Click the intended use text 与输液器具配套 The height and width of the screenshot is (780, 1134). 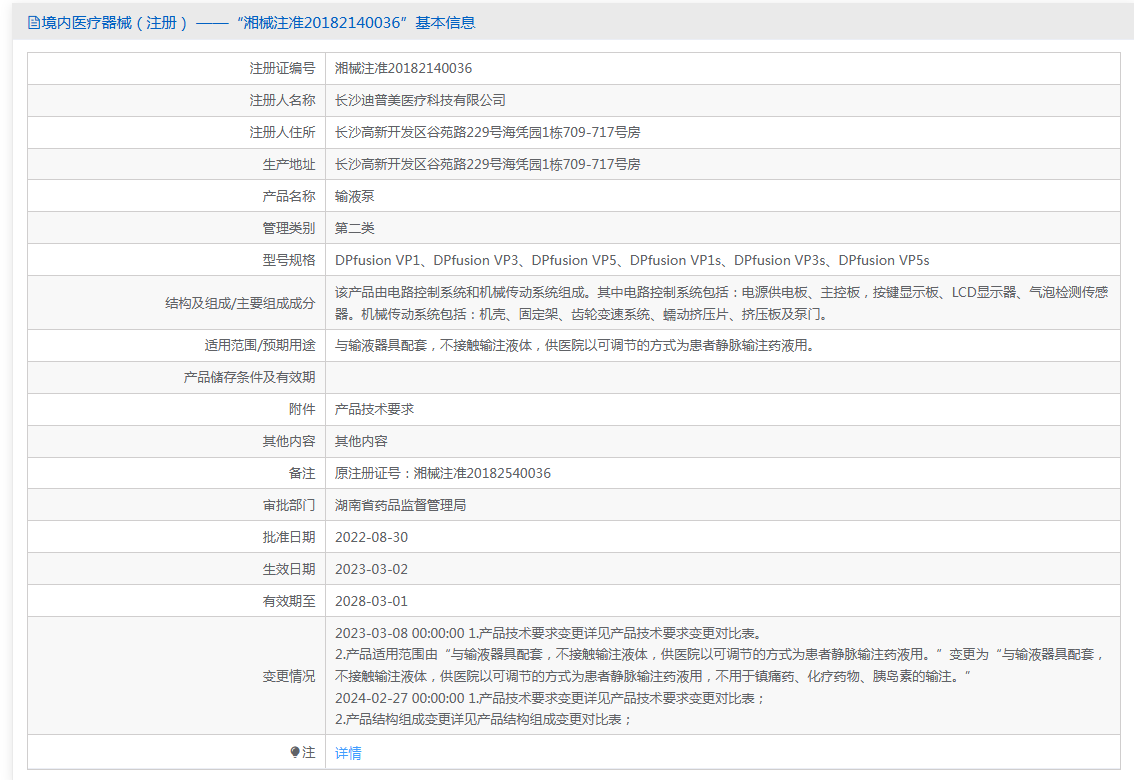pyautogui.click(x=576, y=346)
